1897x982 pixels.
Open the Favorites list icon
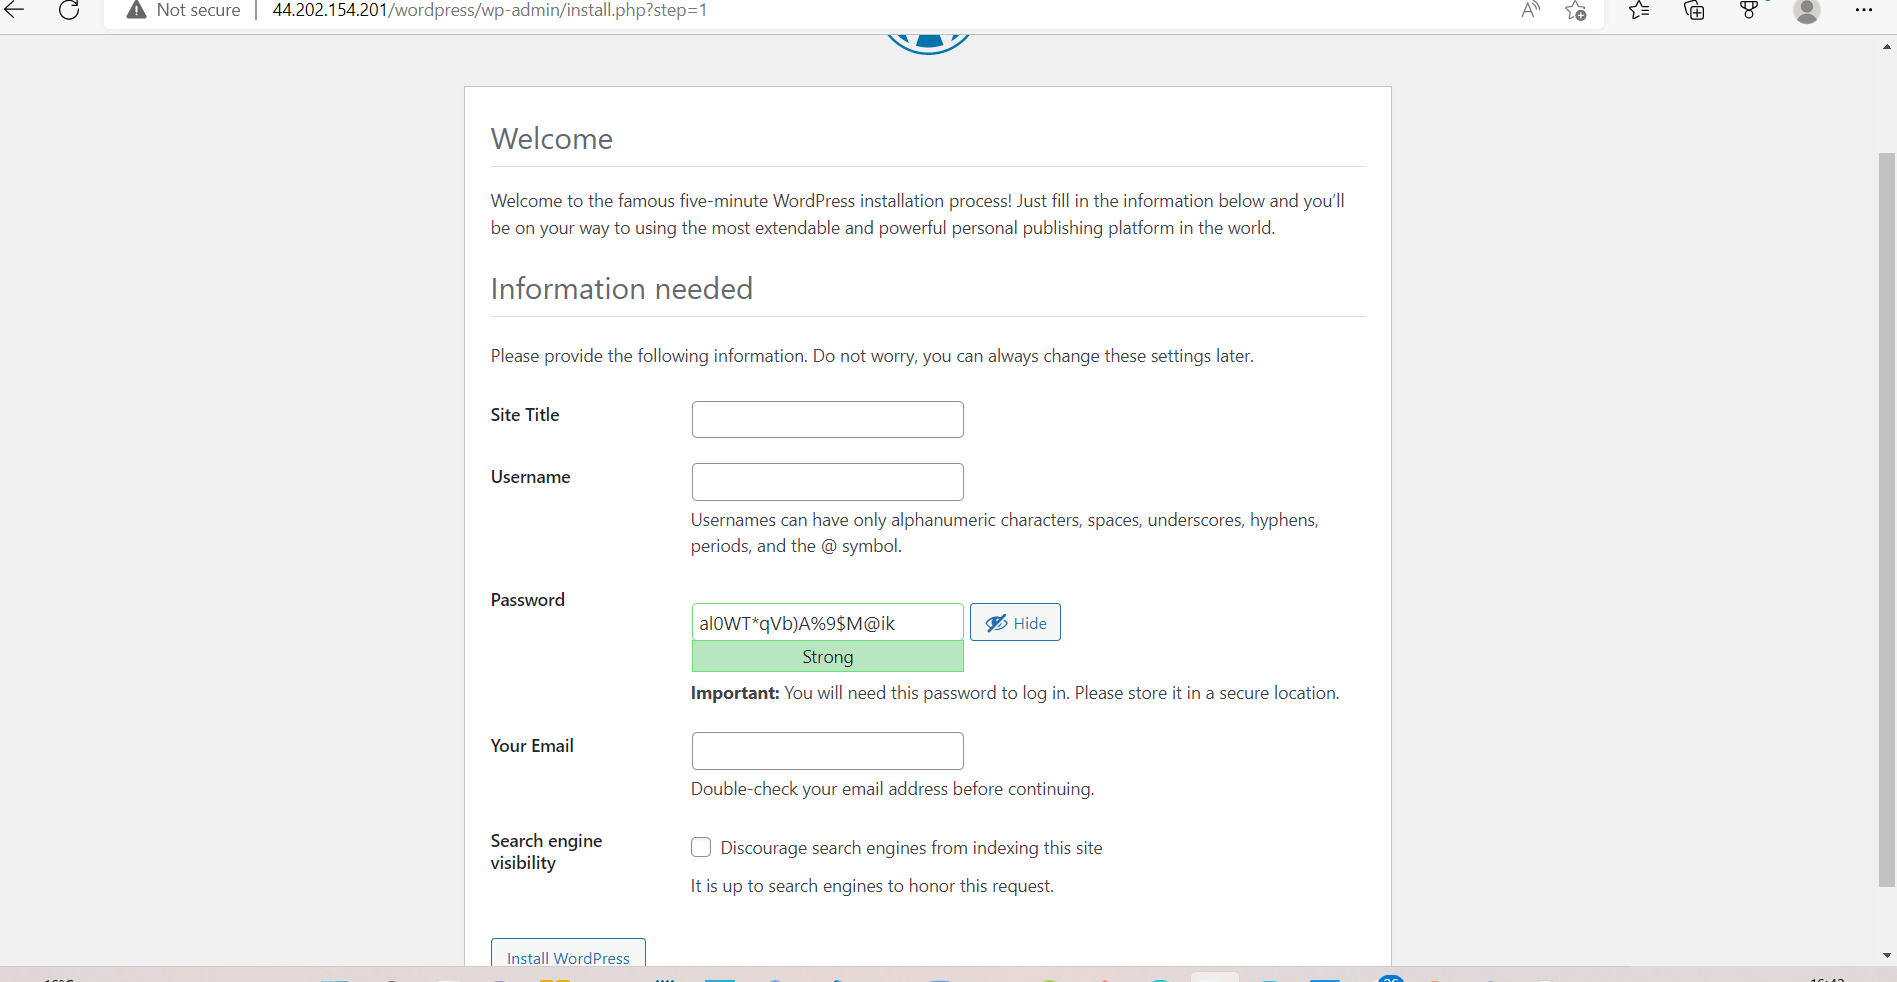1639,10
